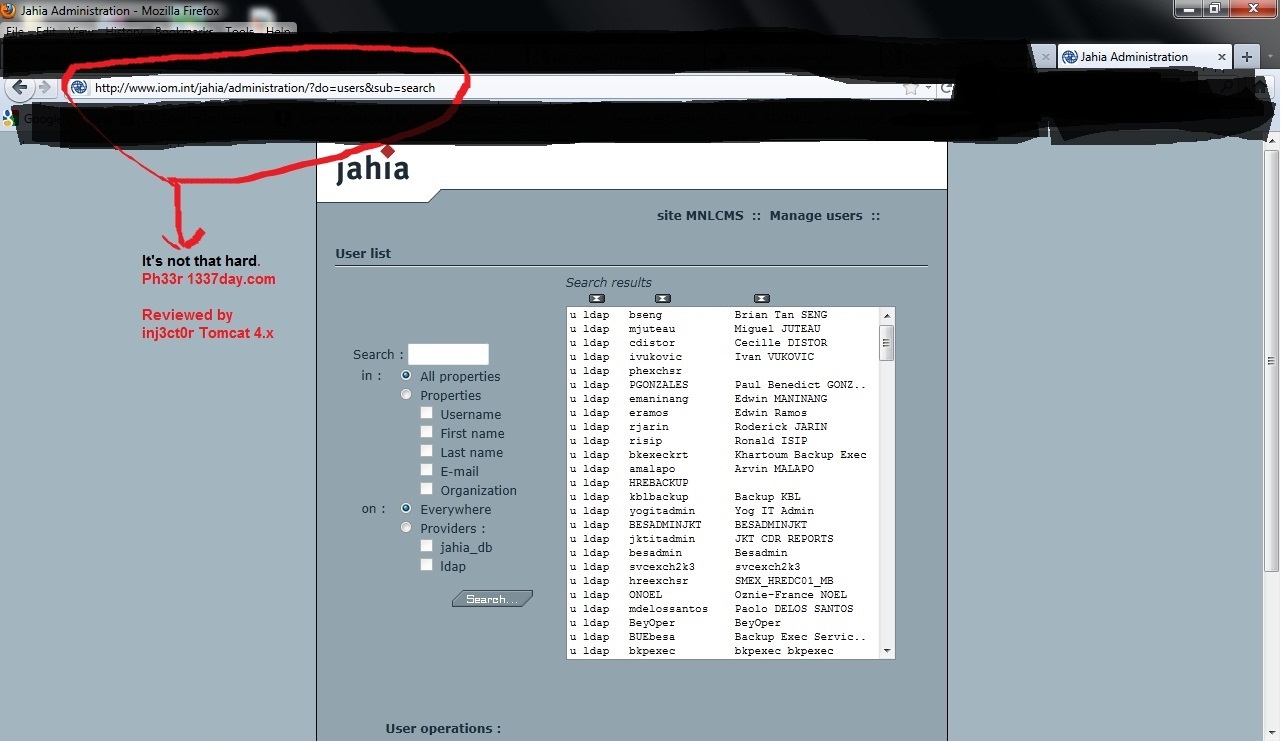This screenshot has height=741, width=1281.
Task: Click the results list scrollbar thumb
Action: 886,342
